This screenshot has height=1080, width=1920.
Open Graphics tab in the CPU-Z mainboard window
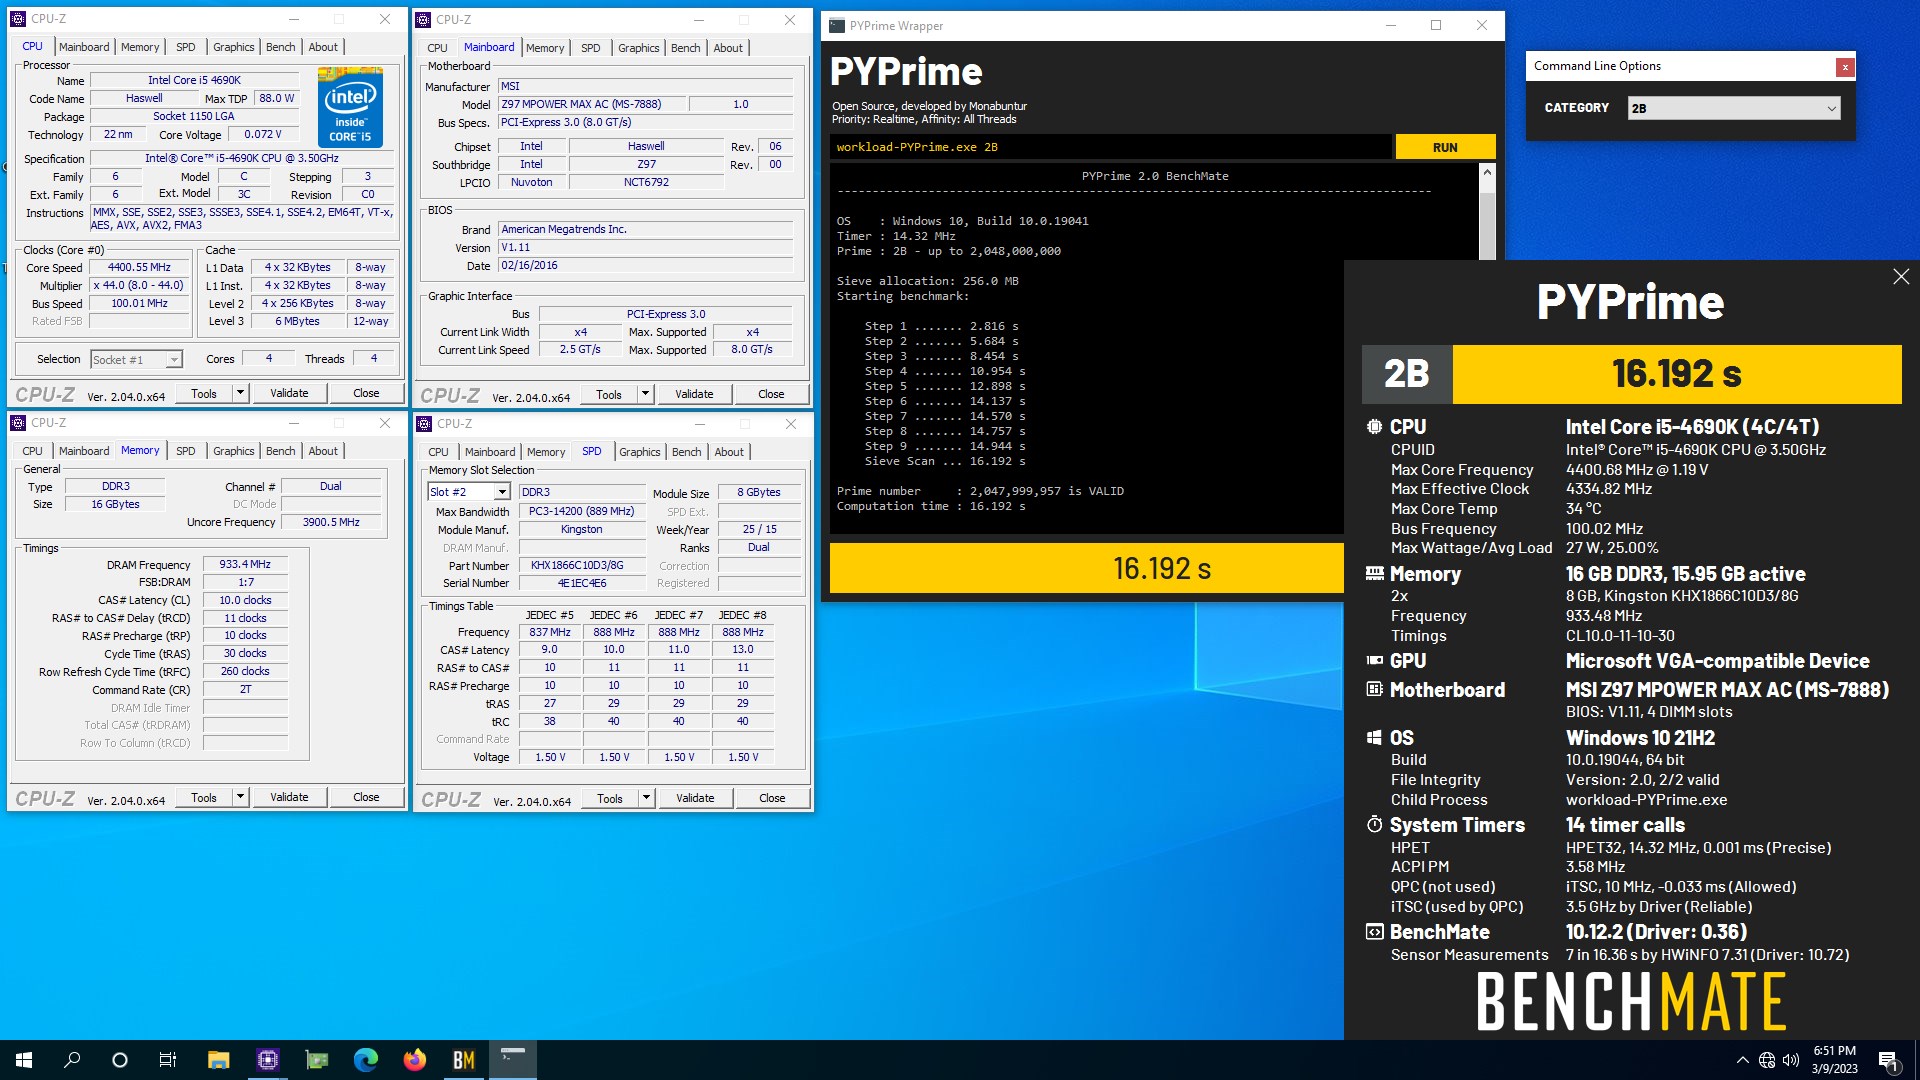[x=638, y=48]
